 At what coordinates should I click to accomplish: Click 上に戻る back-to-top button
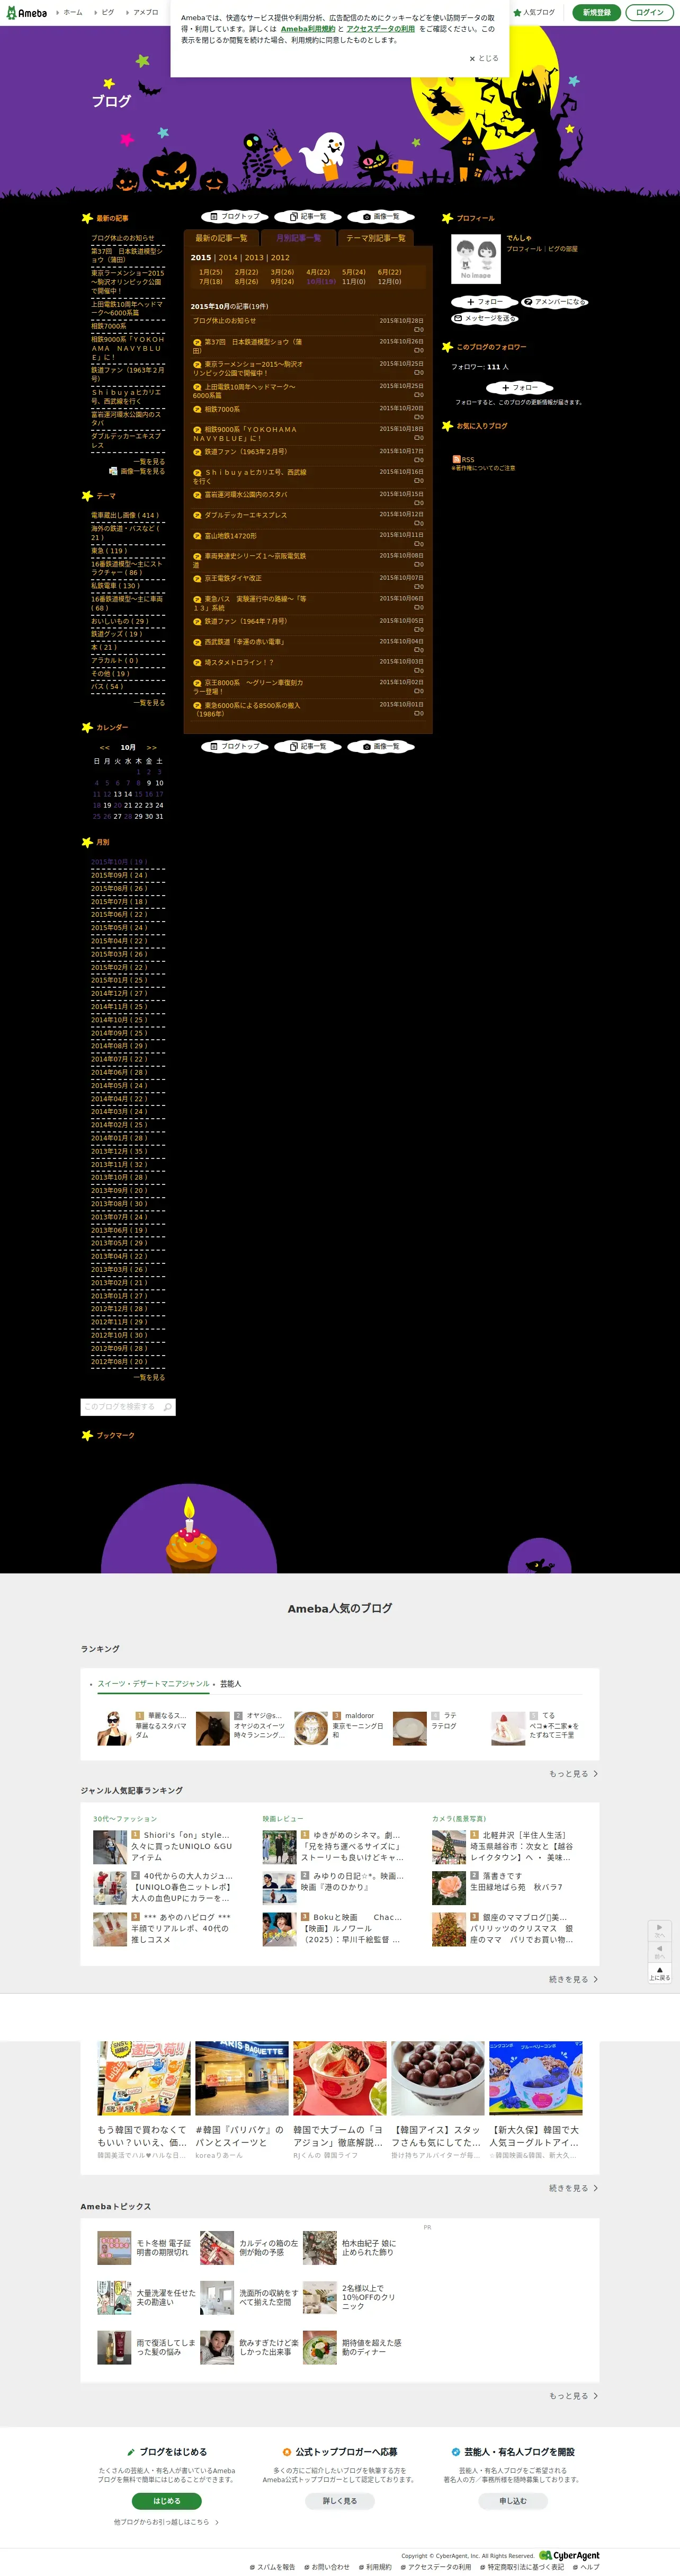pyautogui.click(x=659, y=1972)
